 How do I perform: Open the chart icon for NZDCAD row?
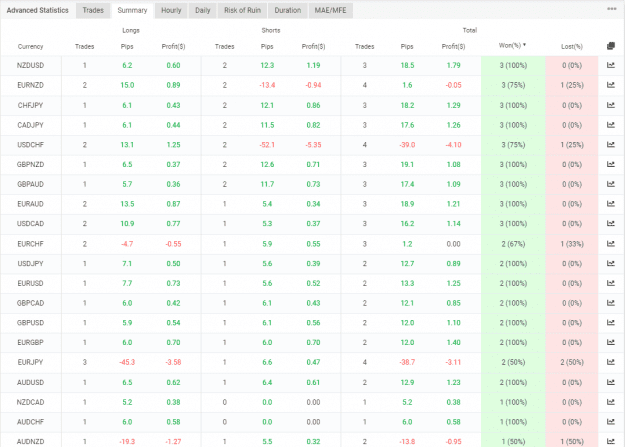coord(611,402)
